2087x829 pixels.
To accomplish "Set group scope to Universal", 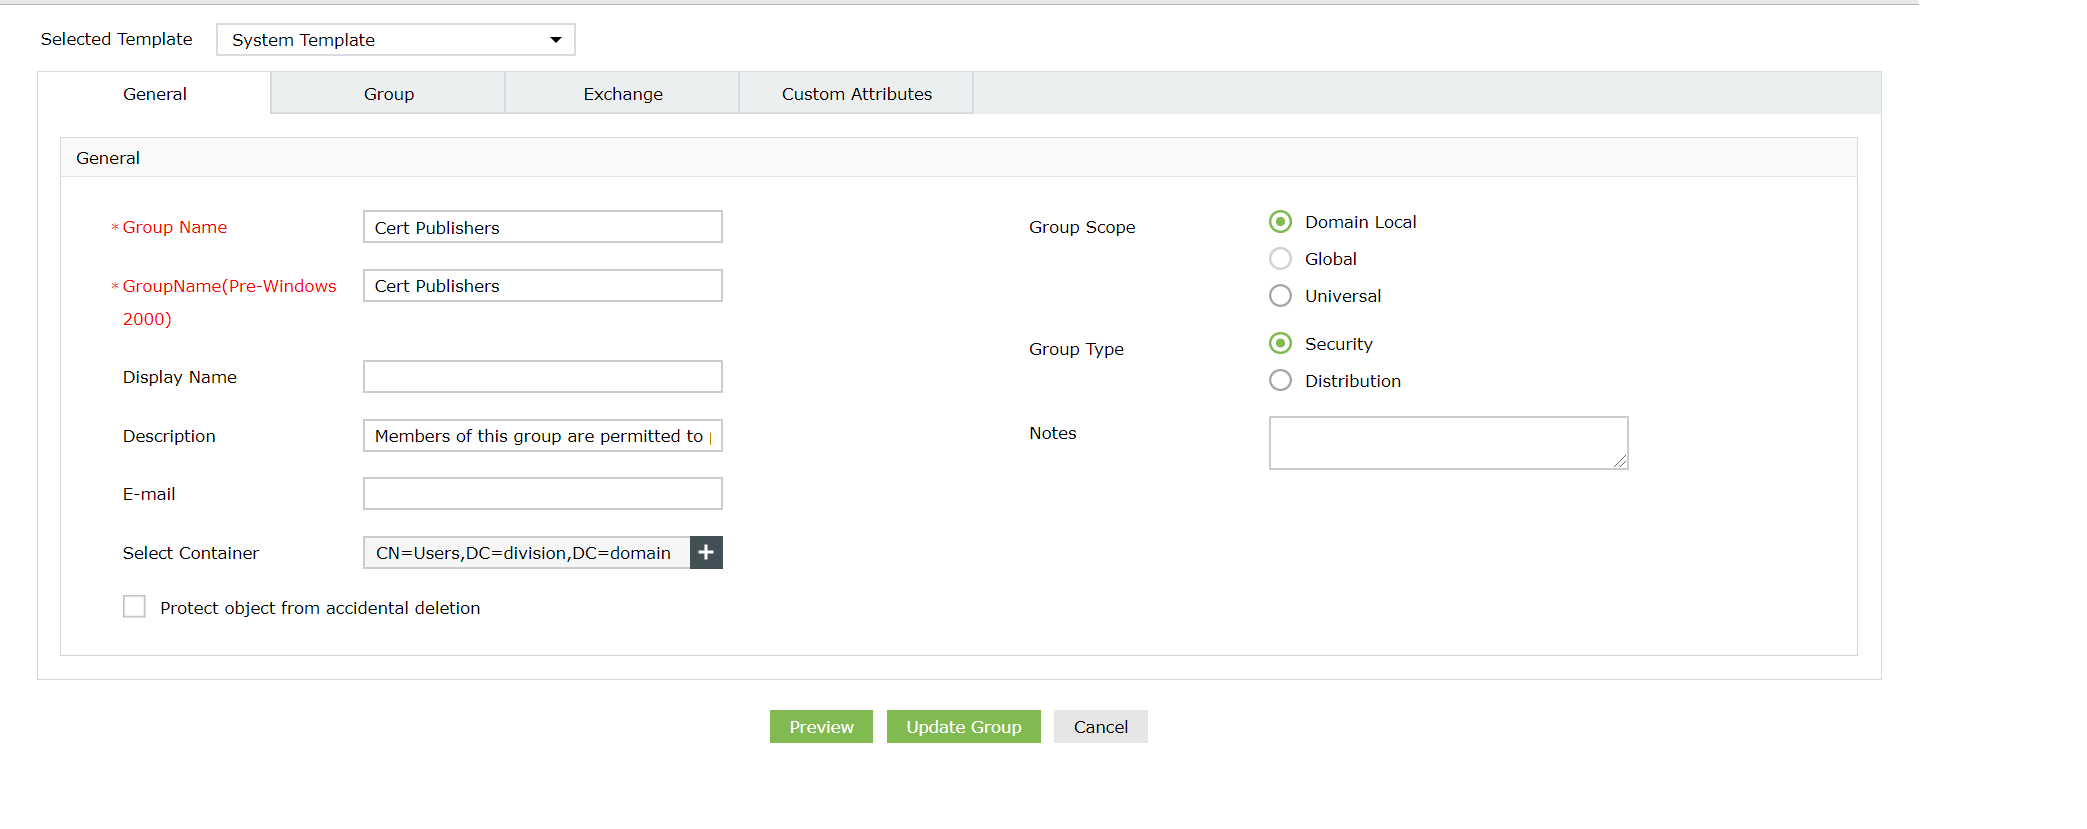I will pyautogui.click(x=1280, y=296).
